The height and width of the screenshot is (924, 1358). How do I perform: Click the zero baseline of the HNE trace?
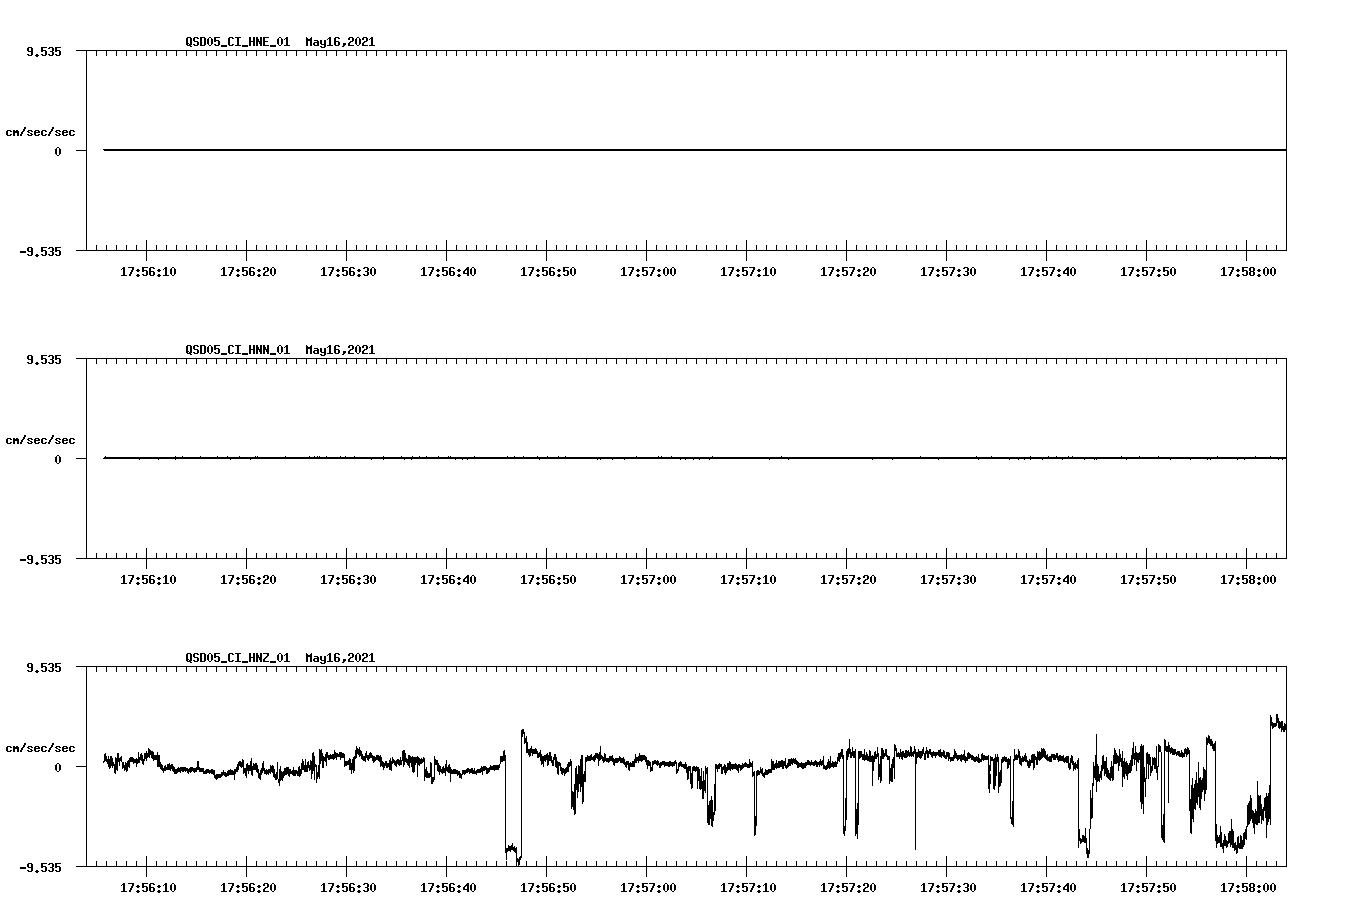(600, 148)
